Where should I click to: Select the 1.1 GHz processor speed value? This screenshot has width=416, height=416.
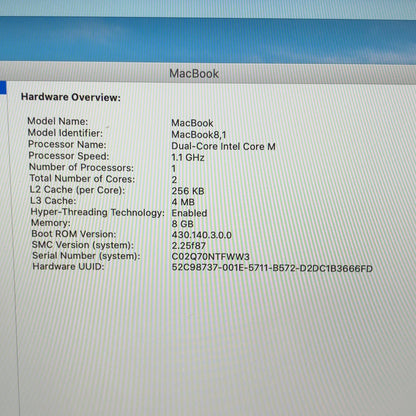pyautogui.click(x=188, y=157)
